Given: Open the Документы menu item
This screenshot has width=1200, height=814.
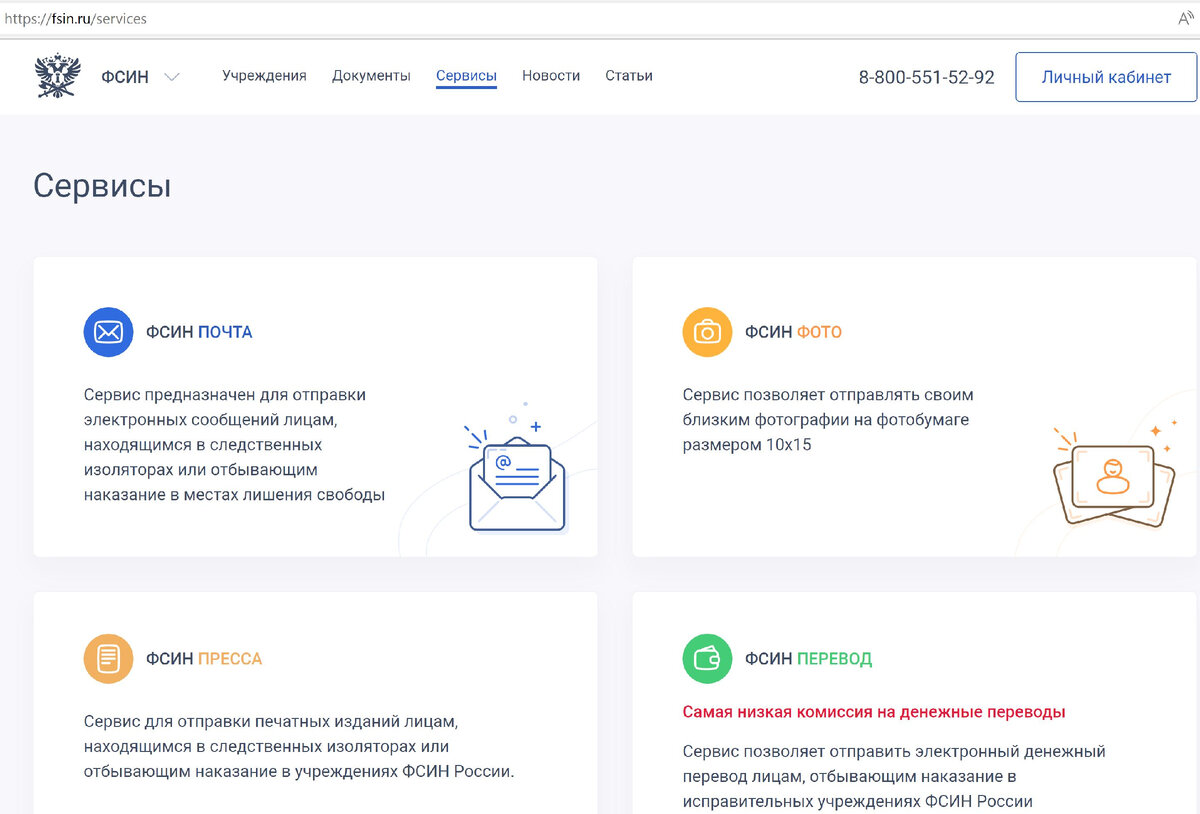Looking at the screenshot, I should [371, 76].
